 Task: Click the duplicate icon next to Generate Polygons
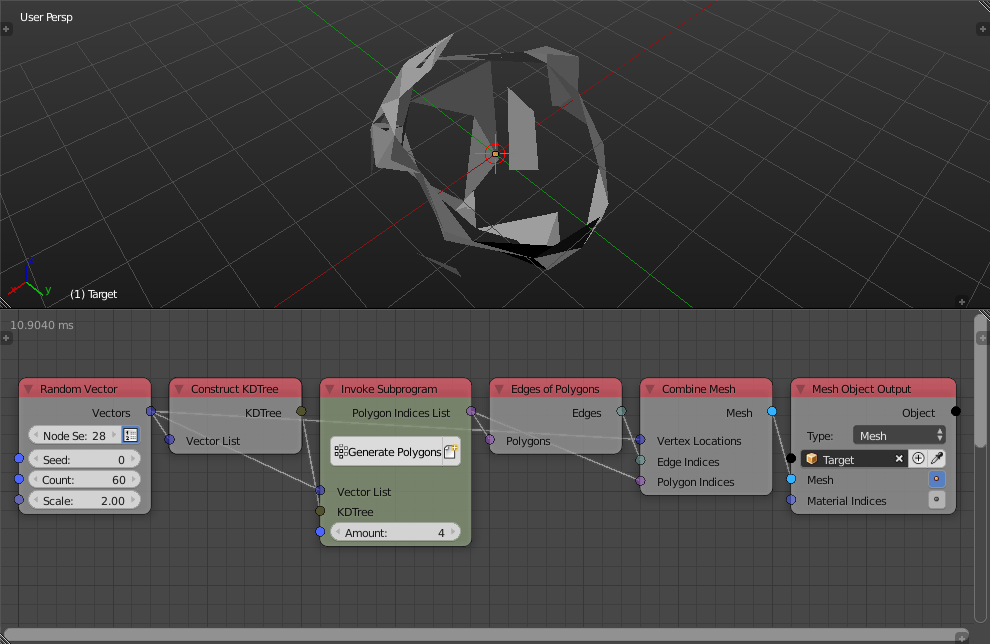point(451,451)
